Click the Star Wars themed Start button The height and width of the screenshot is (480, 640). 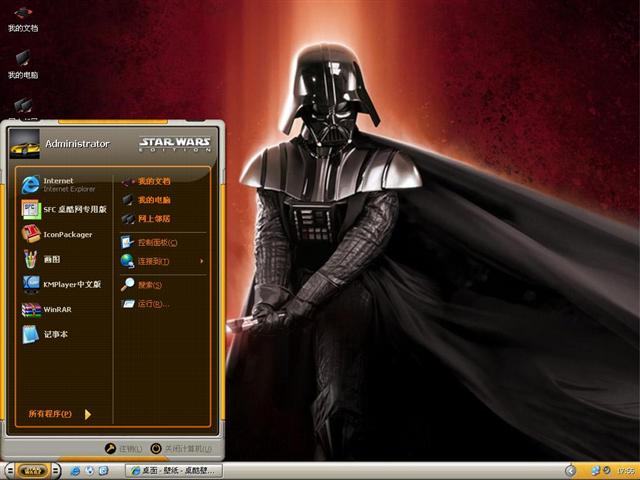(x=33, y=471)
